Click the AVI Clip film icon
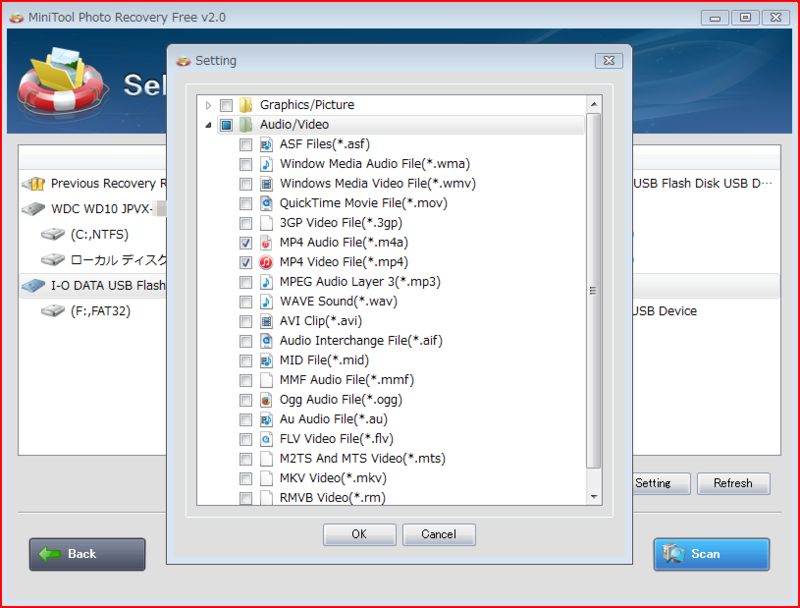The image size is (800, 608). pos(266,321)
